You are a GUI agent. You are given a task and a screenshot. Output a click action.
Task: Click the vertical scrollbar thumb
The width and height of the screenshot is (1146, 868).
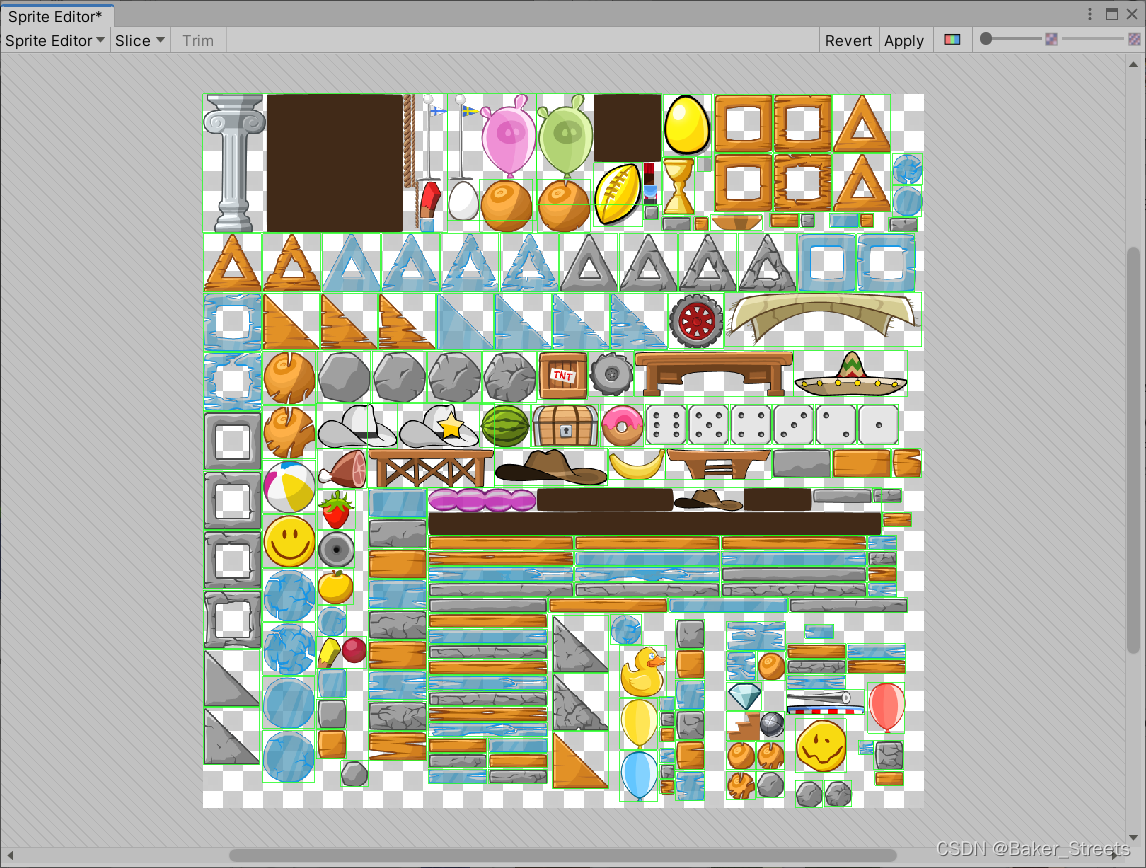pyautogui.click(x=1133, y=450)
